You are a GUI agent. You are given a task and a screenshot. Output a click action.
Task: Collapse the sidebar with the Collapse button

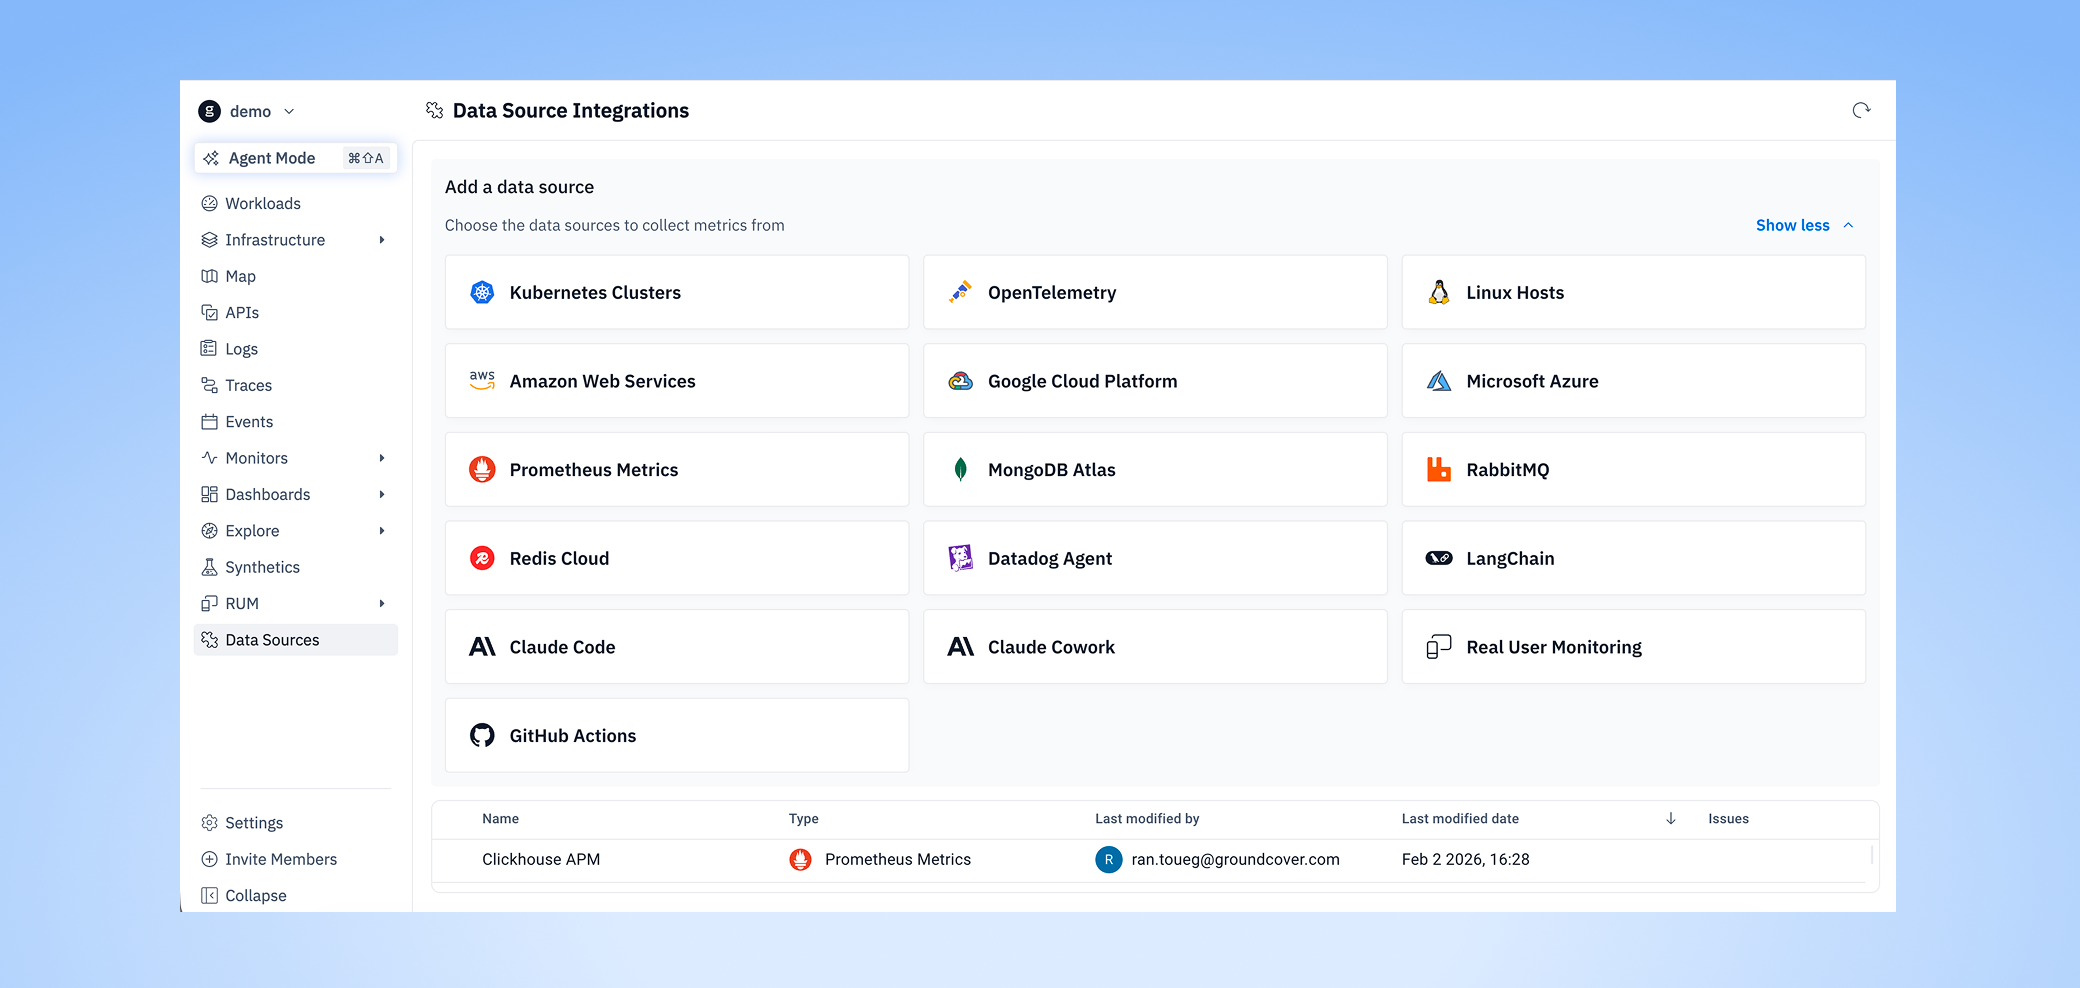[x=296, y=895]
